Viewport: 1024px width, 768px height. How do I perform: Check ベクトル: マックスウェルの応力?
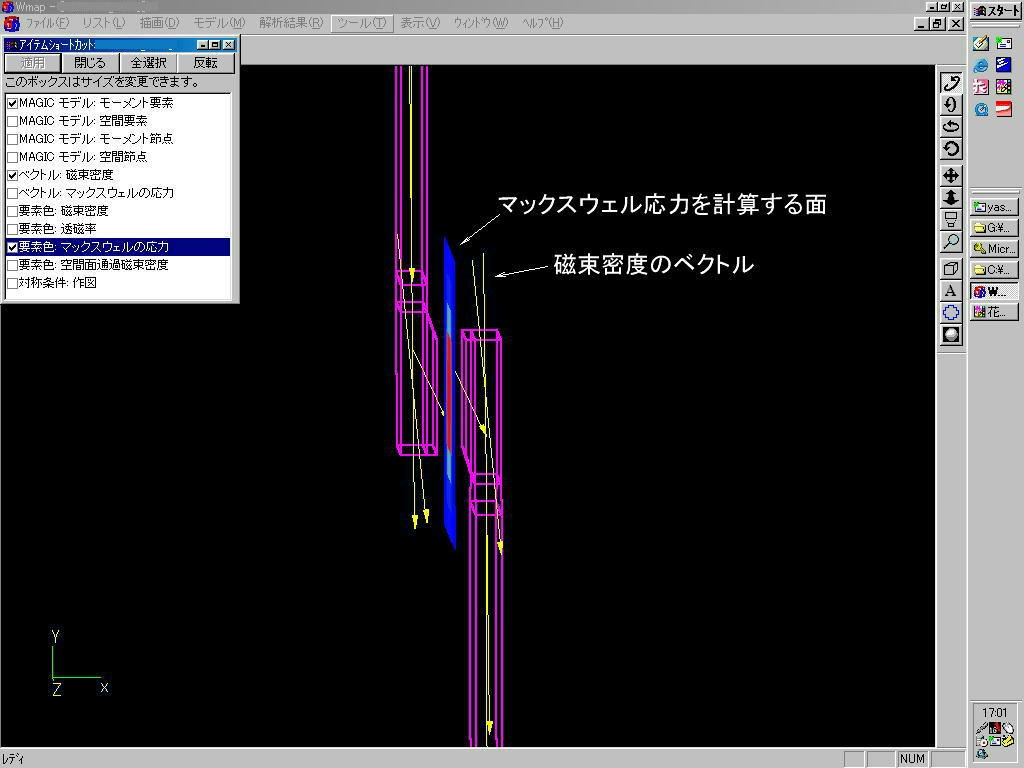tap(12, 193)
